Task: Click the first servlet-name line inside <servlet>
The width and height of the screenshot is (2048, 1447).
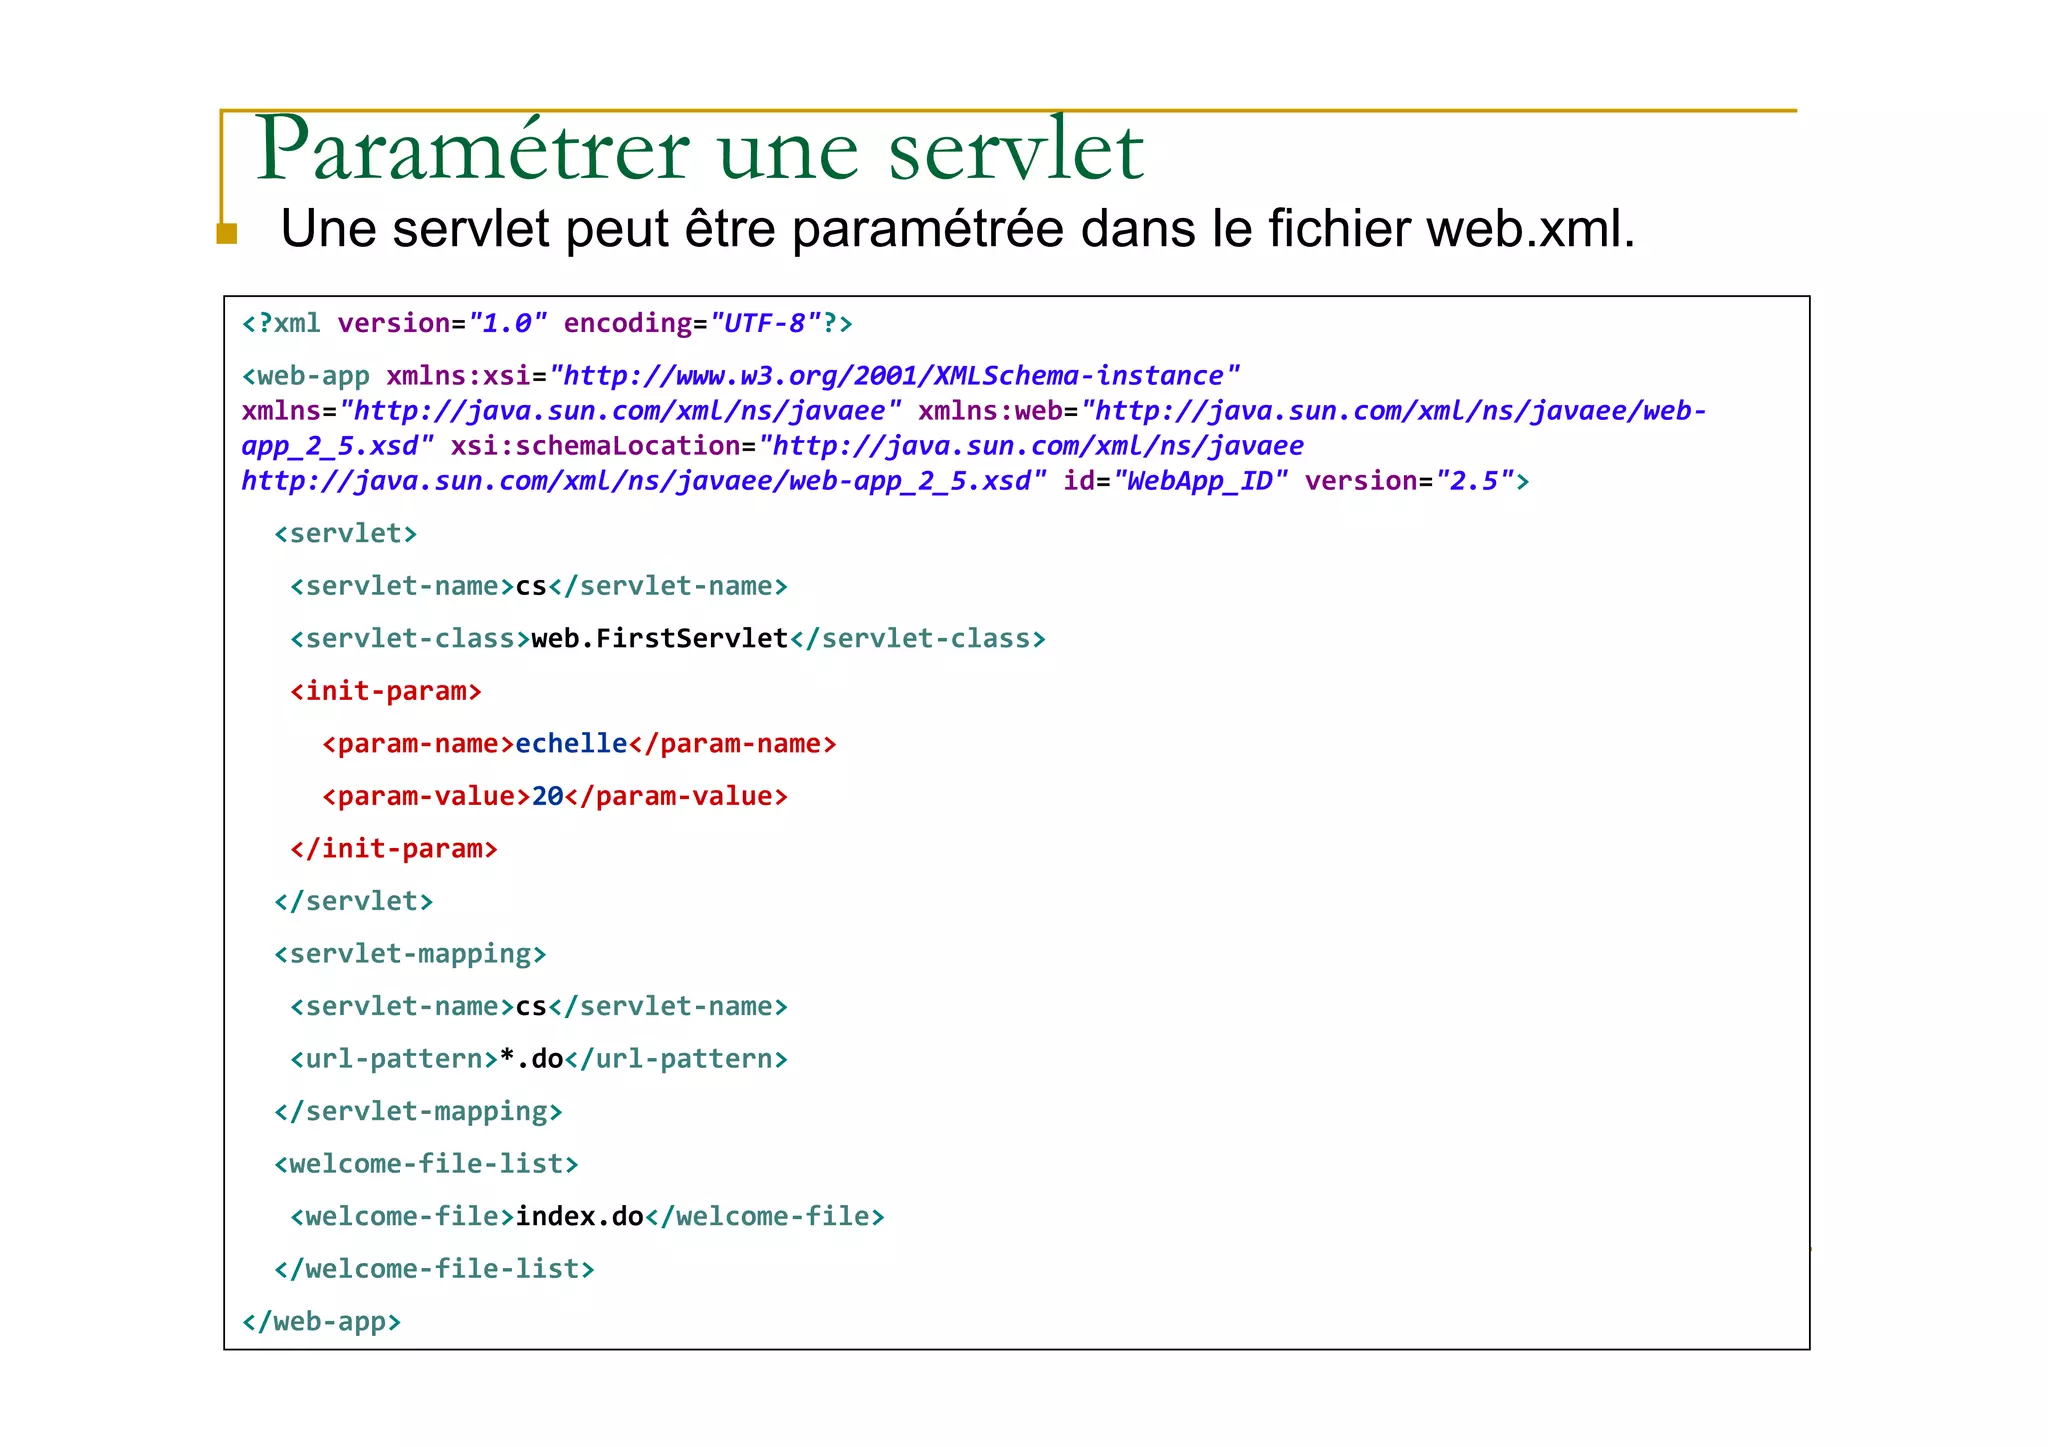Action: point(539,586)
